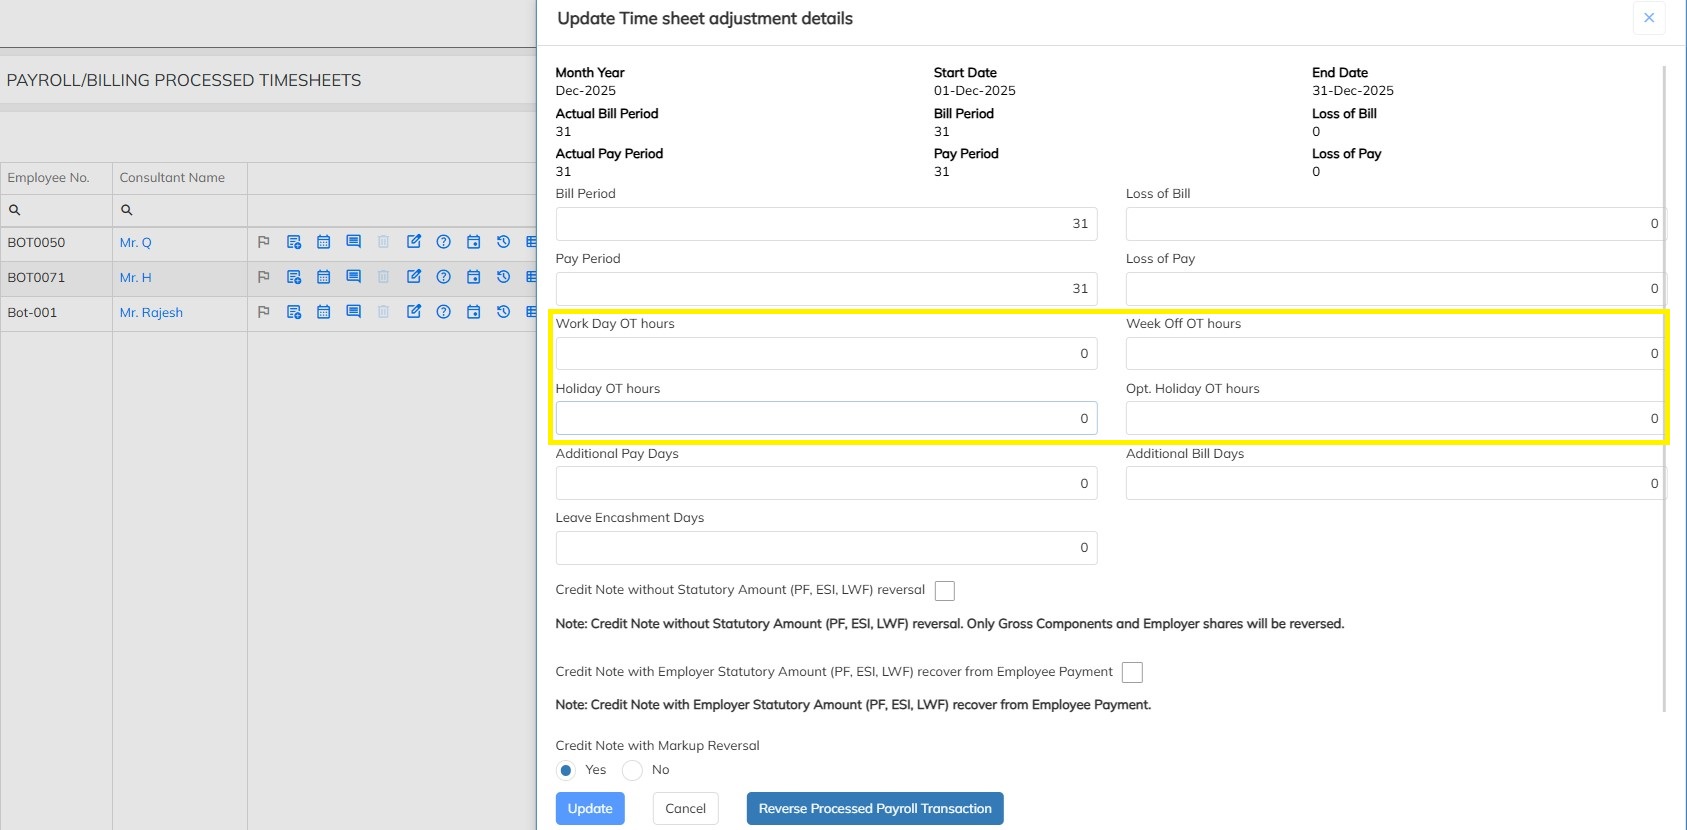Click the Leave Encashment Days input
This screenshot has width=1687, height=830.
coord(826,548)
